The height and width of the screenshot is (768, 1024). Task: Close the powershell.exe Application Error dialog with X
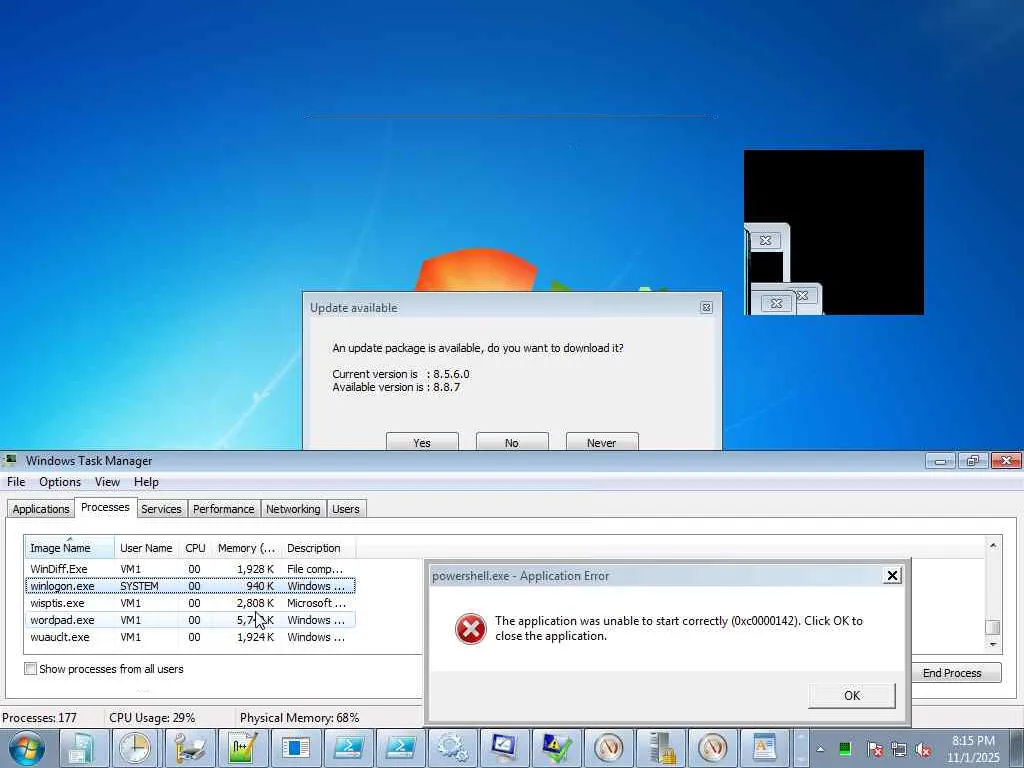click(891, 575)
